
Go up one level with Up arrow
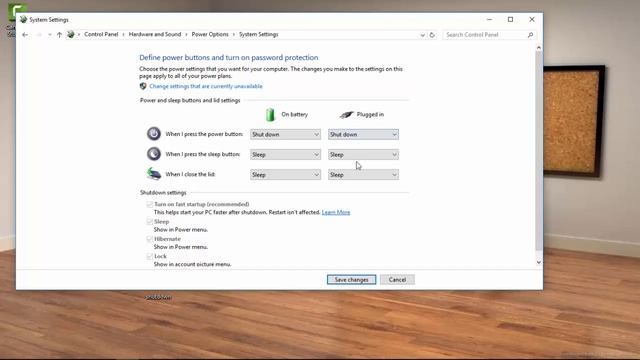tap(59, 35)
